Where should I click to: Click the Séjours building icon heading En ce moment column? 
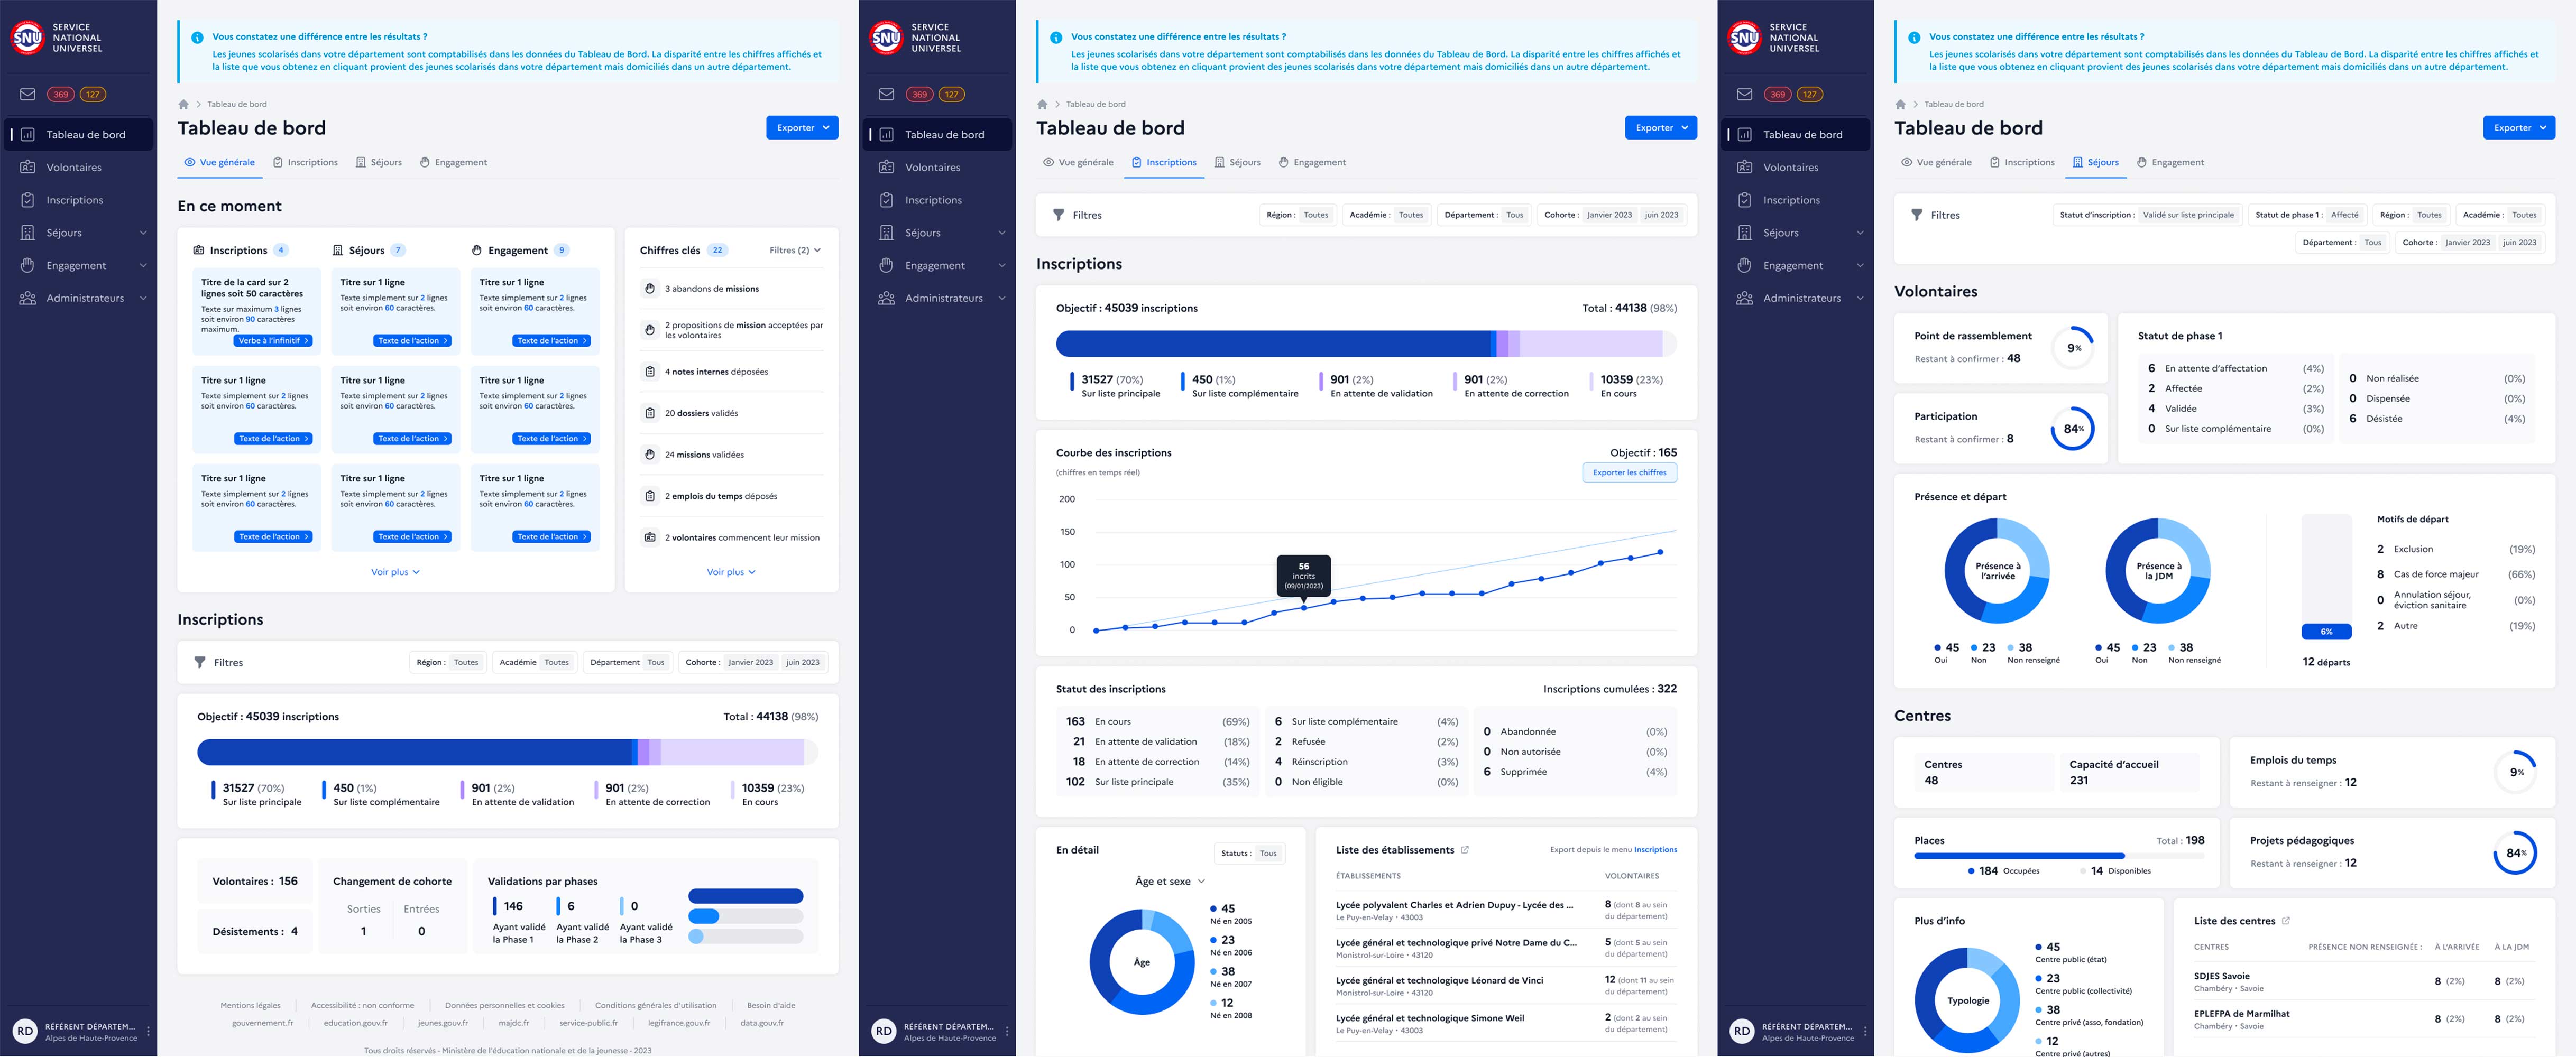338,250
